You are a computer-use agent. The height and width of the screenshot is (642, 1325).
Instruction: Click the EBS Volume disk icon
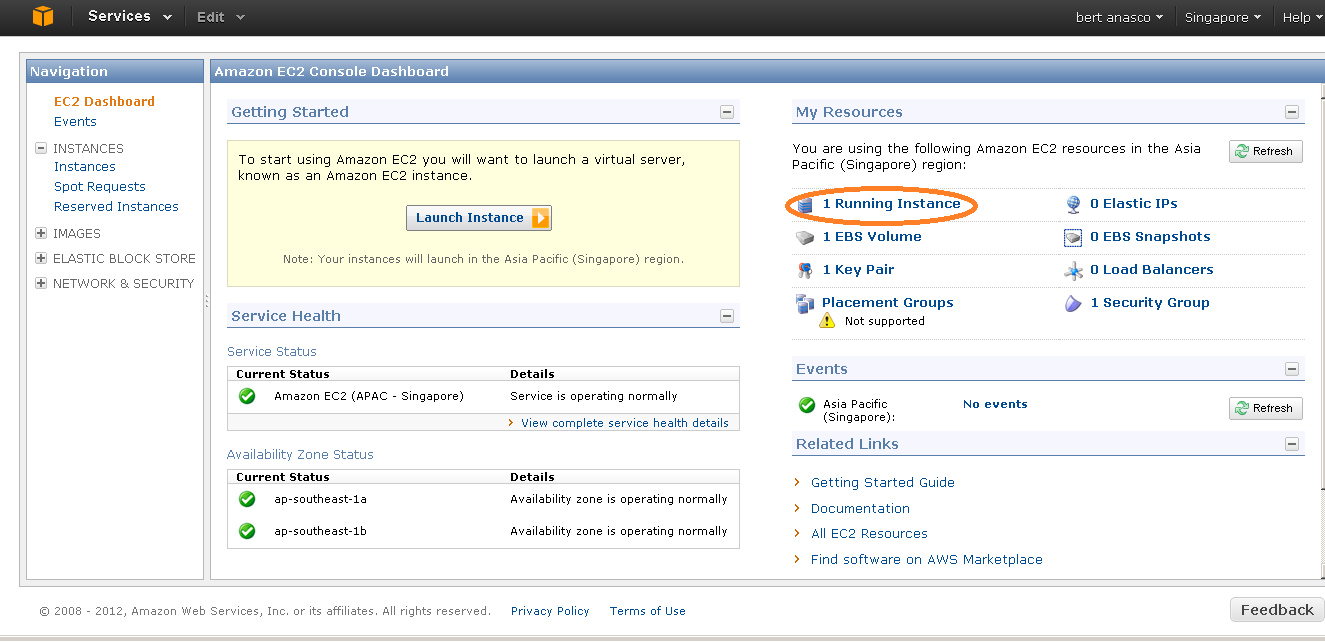(x=806, y=237)
